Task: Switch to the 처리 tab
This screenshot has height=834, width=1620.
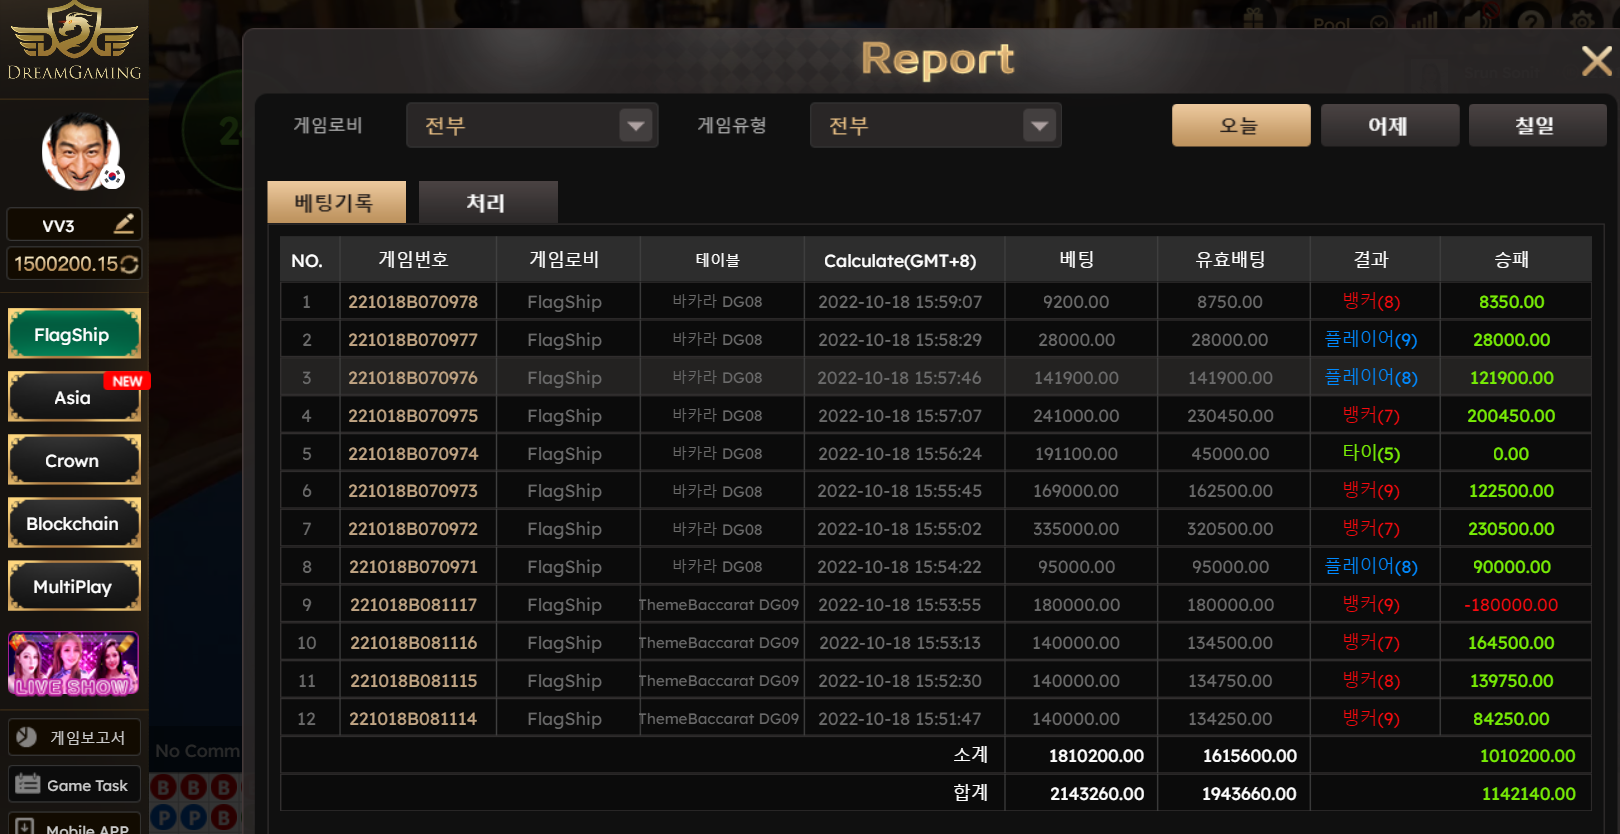Action: tap(487, 203)
